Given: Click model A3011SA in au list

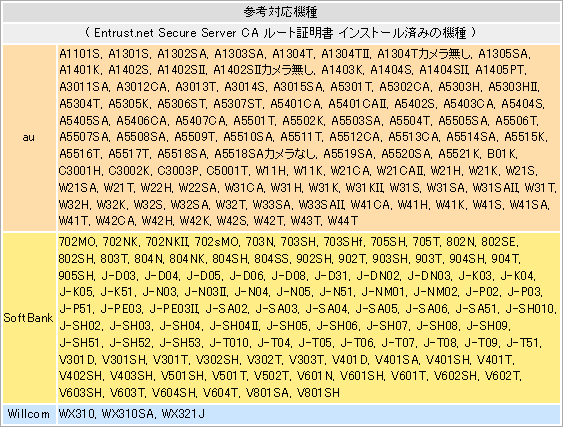Looking at the screenshot, I should click(x=85, y=87).
